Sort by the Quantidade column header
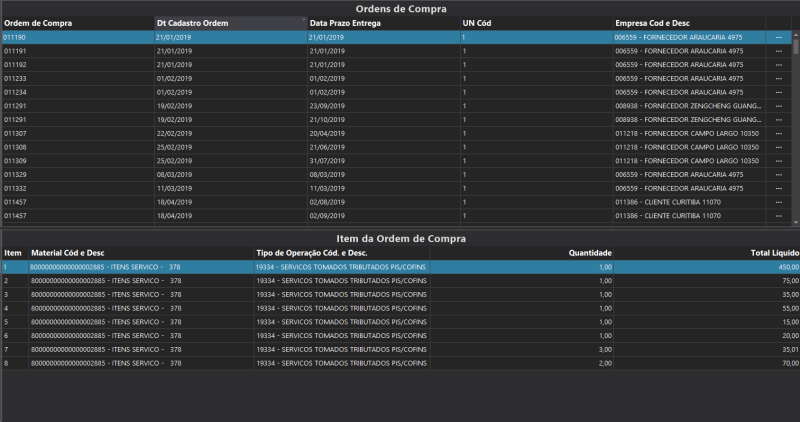The image size is (800, 422). [x=521, y=253]
